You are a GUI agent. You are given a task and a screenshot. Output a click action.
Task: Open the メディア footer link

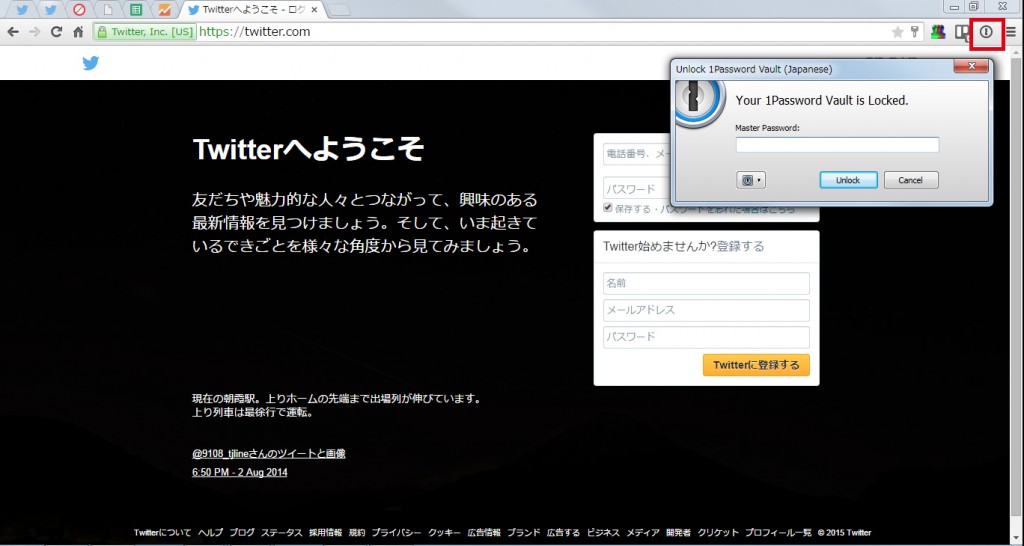click(x=643, y=533)
